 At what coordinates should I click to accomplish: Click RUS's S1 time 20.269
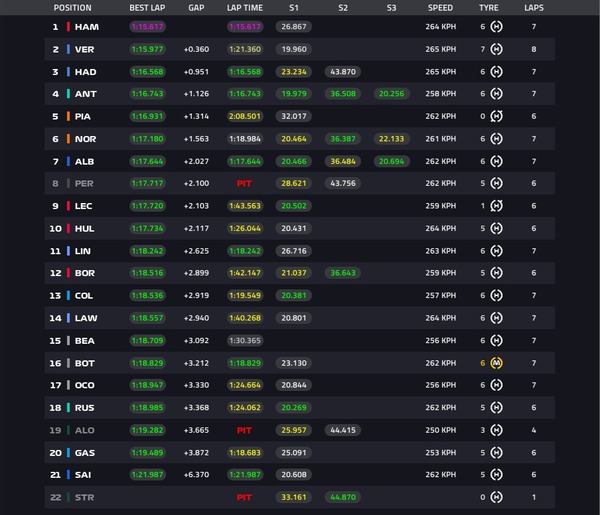(294, 407)
